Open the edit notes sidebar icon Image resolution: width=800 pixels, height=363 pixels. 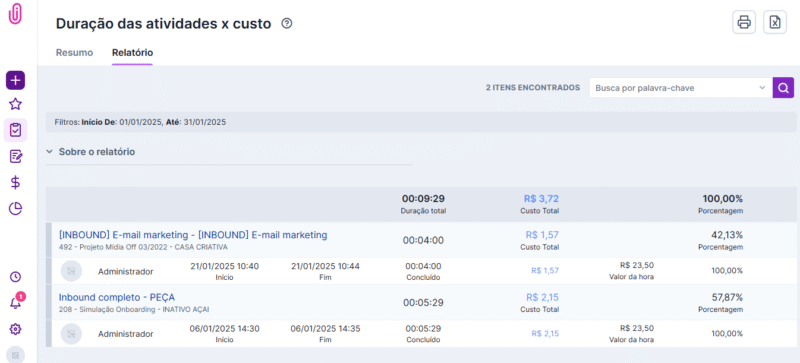coord(15,156)
